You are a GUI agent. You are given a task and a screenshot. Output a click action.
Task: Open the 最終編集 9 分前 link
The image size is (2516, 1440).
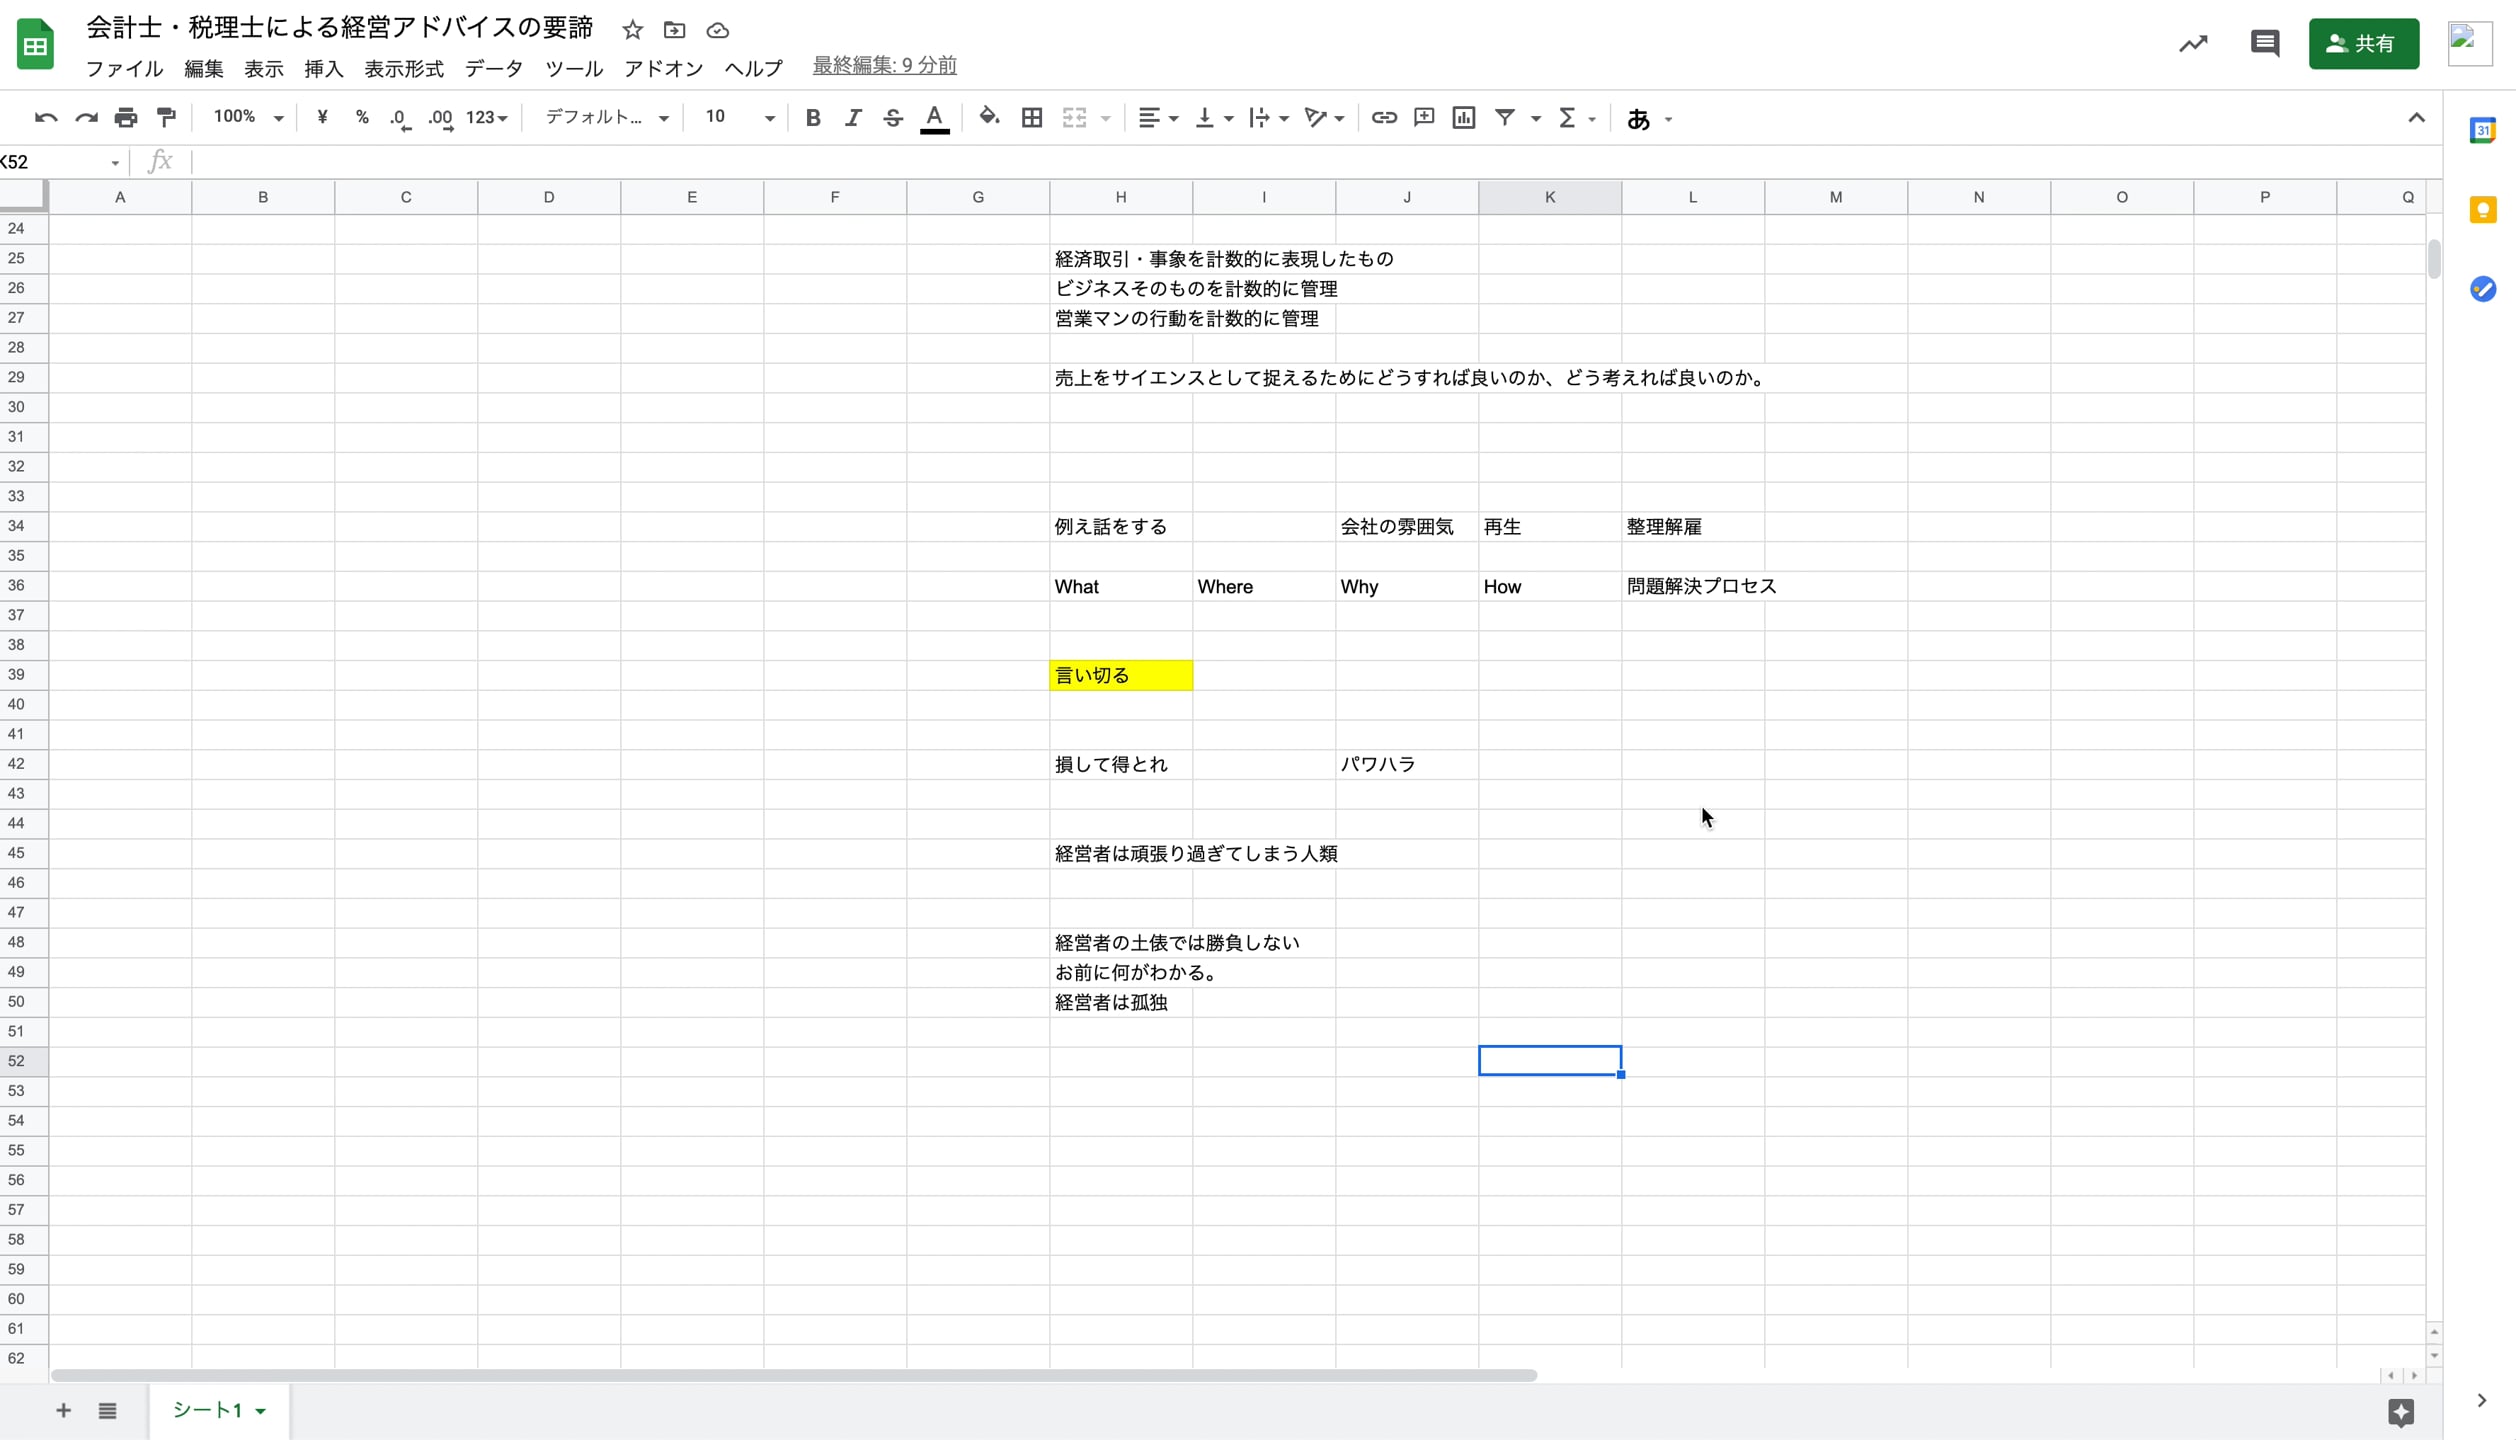[x=884, y=65]
